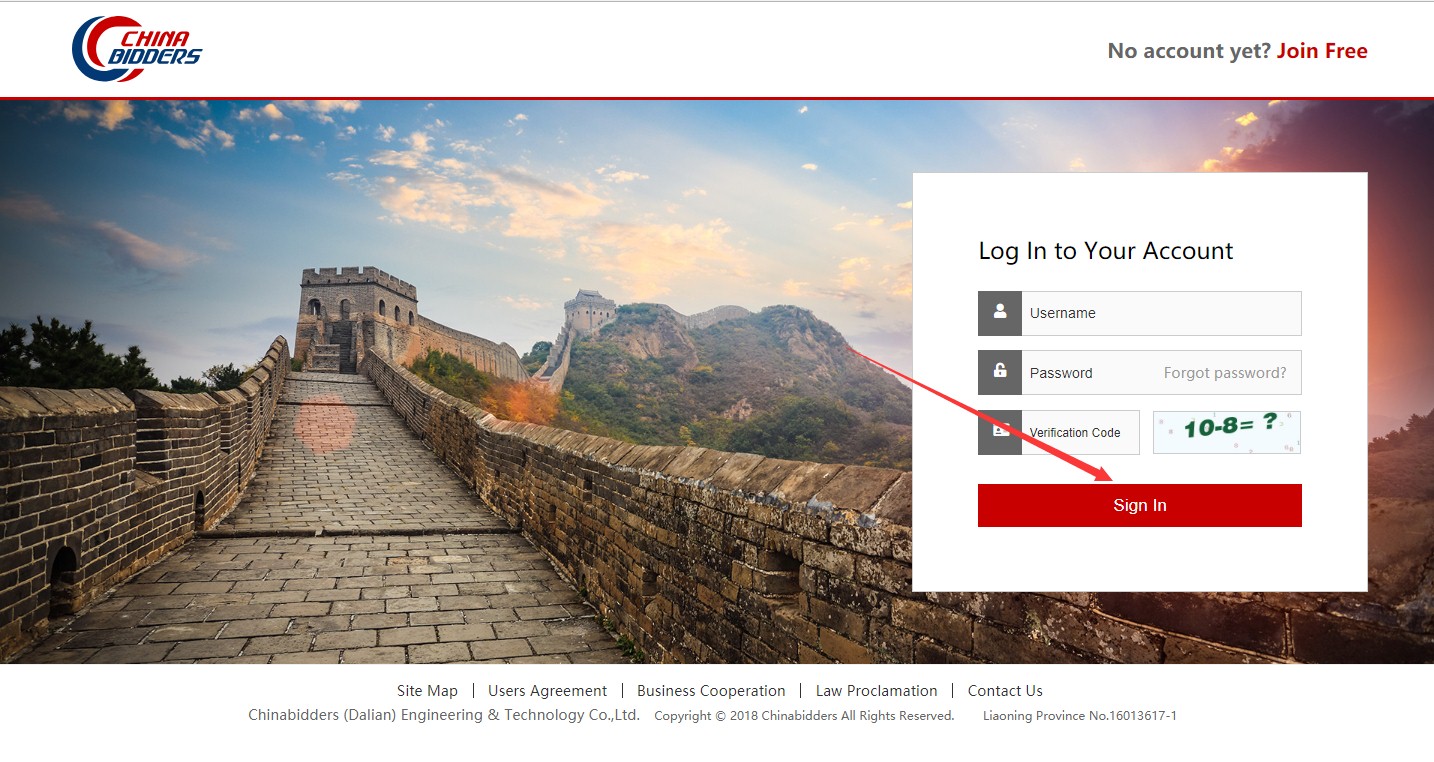Focus the Username input field

coord(1161,313)
